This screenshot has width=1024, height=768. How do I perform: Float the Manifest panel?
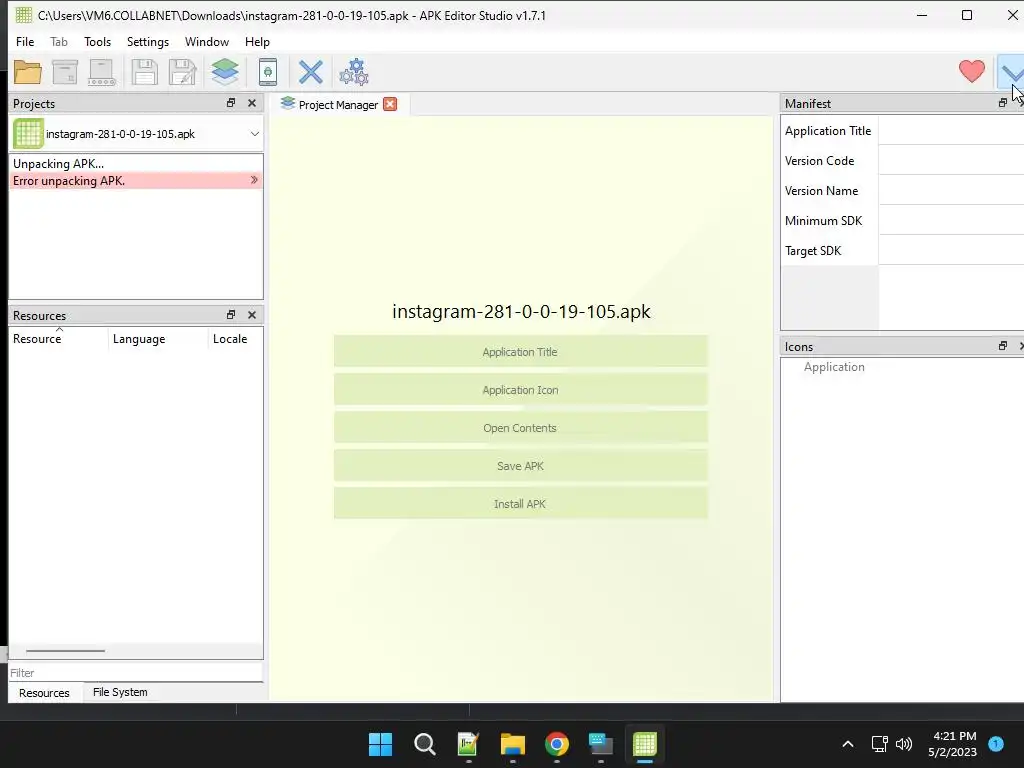(1002, 103)
